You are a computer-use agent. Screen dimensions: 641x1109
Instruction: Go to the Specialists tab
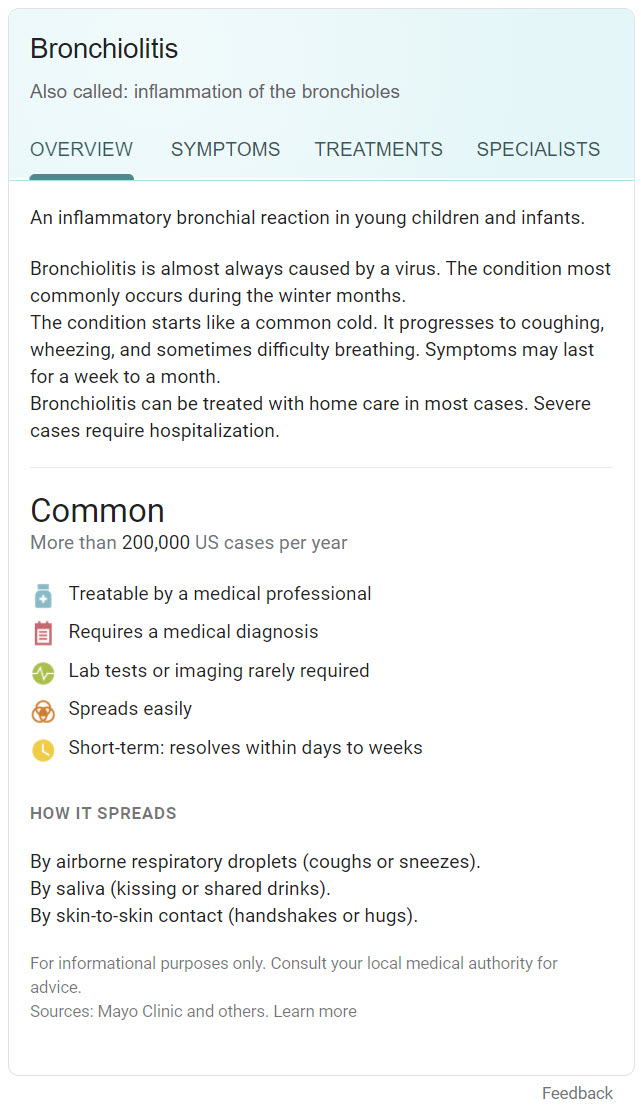[538, 150]
